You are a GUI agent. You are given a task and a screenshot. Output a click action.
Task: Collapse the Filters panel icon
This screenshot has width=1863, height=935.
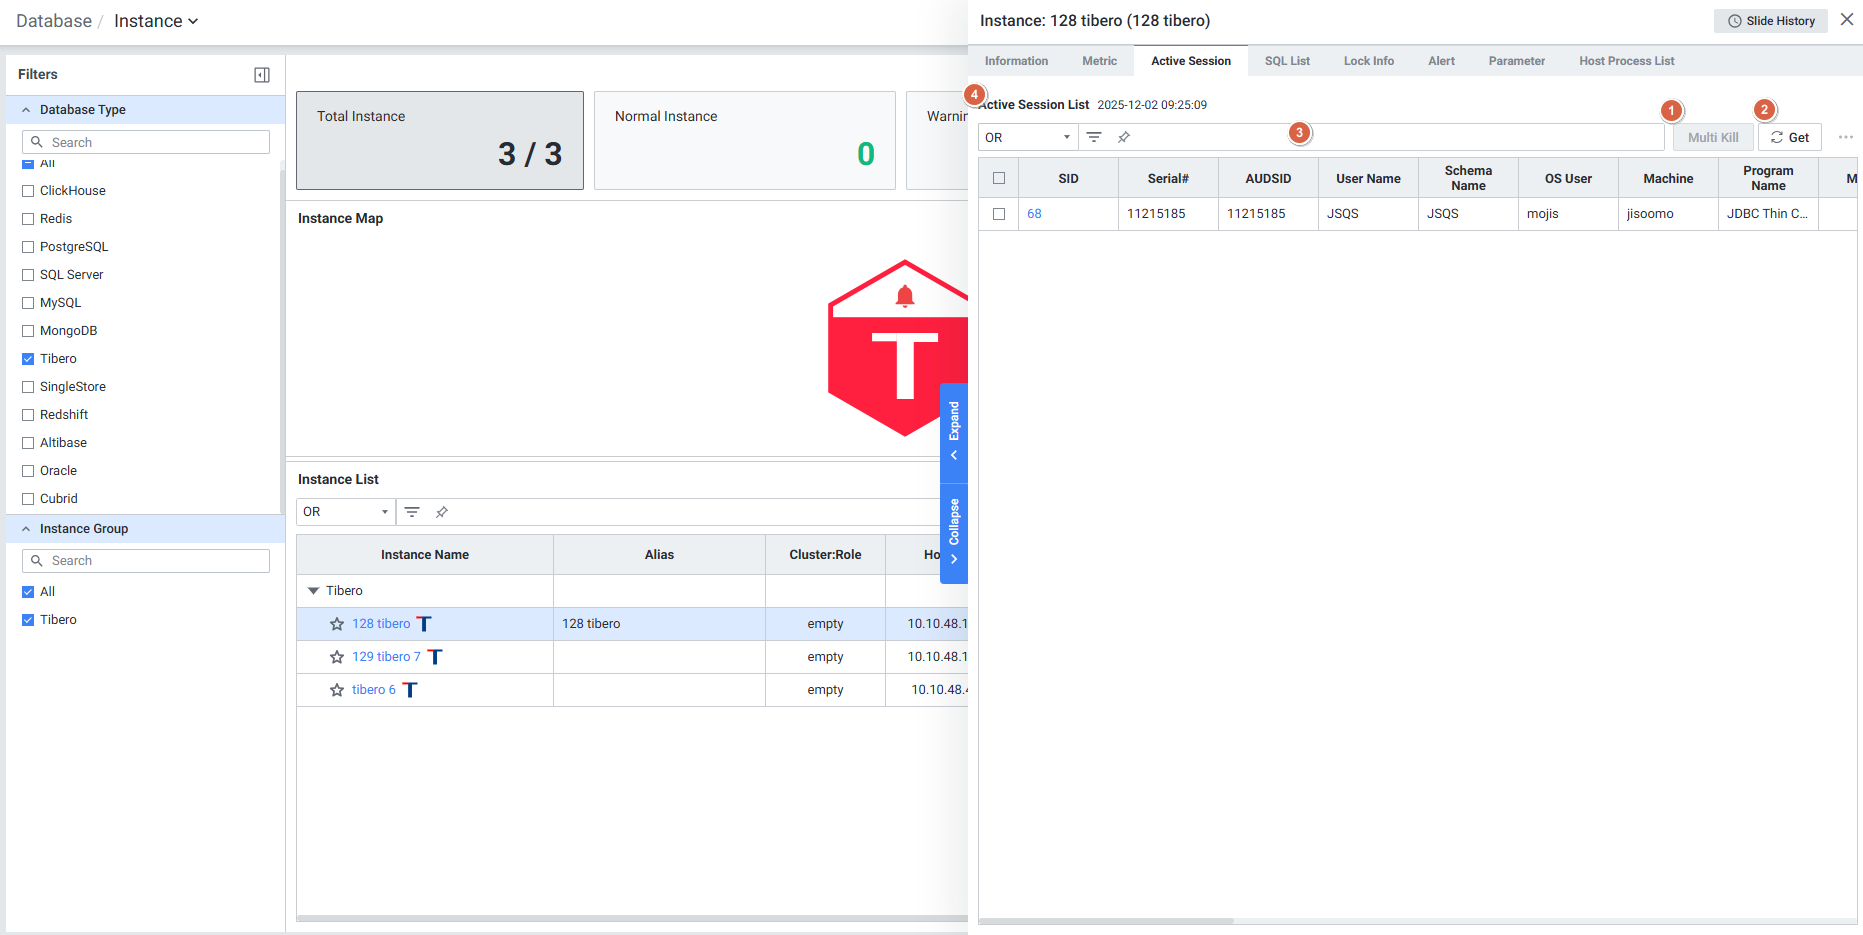(x=262, y=75)
